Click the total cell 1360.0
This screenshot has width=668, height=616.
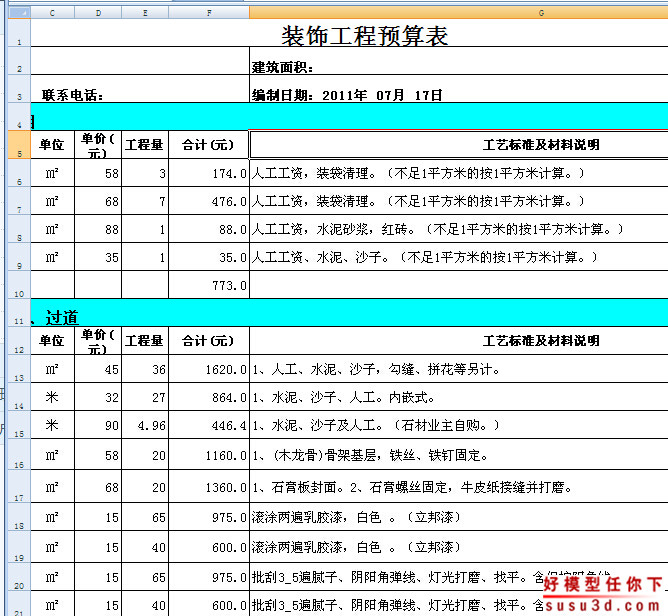[209, 486]
